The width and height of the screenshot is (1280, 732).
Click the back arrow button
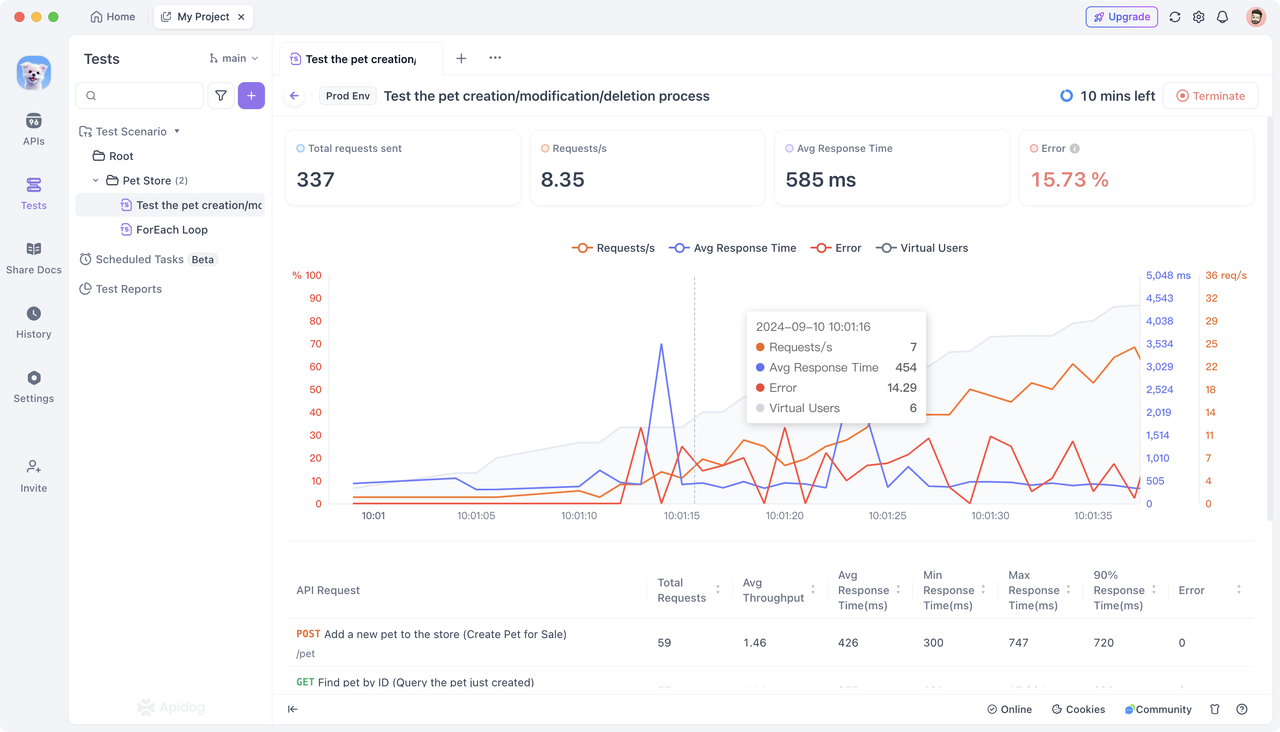coord(294,96)
